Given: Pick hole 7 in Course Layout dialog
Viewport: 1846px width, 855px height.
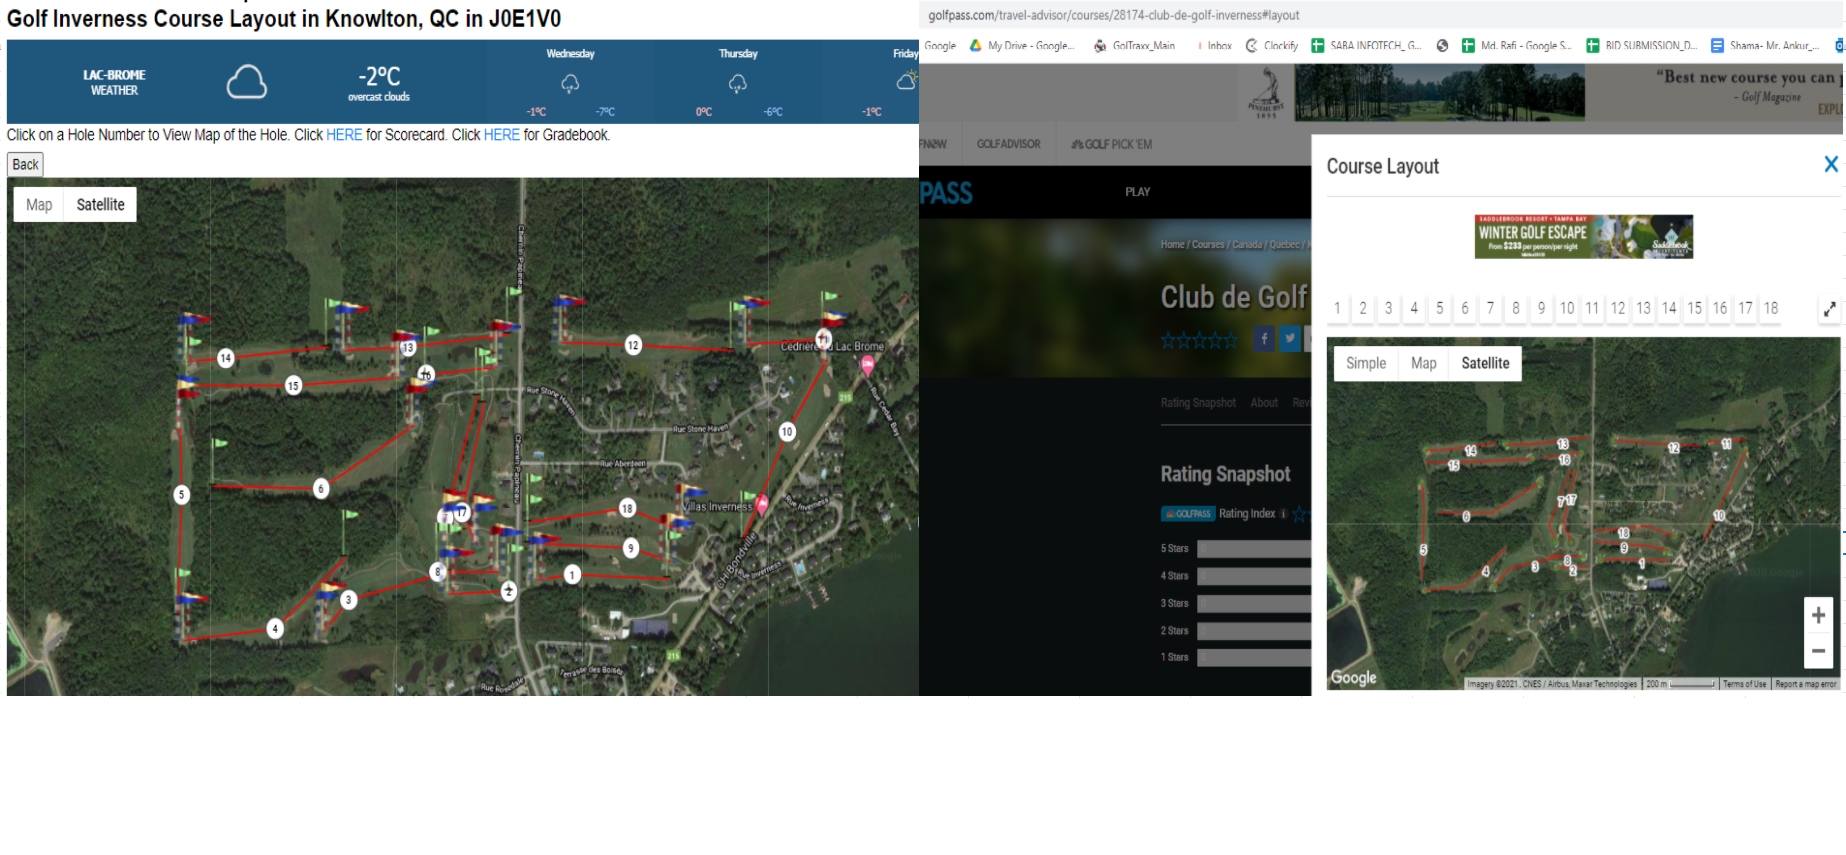Looking at the screenshot, I should click(x=1491, y=308).
